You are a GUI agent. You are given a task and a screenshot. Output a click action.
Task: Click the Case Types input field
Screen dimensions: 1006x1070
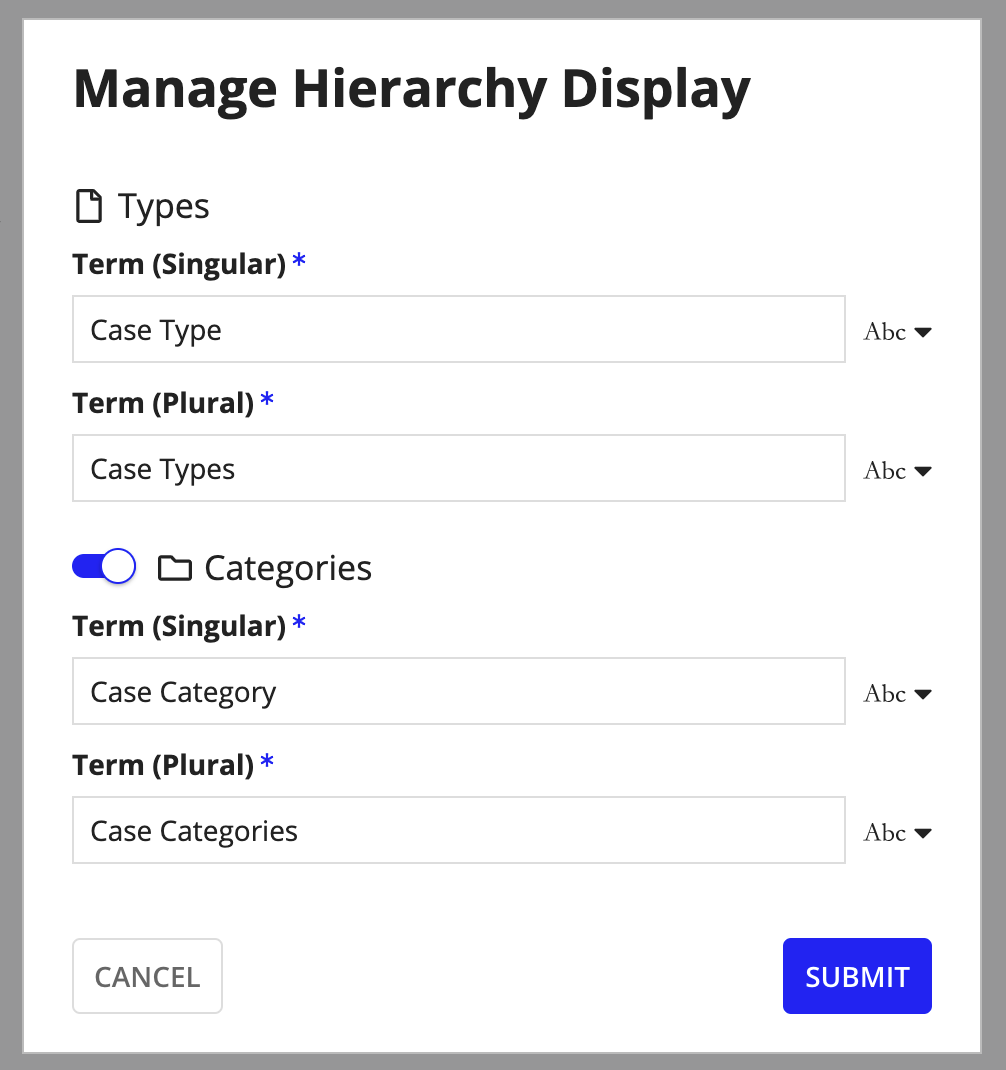pyautogui.click(x=459, y=468)
